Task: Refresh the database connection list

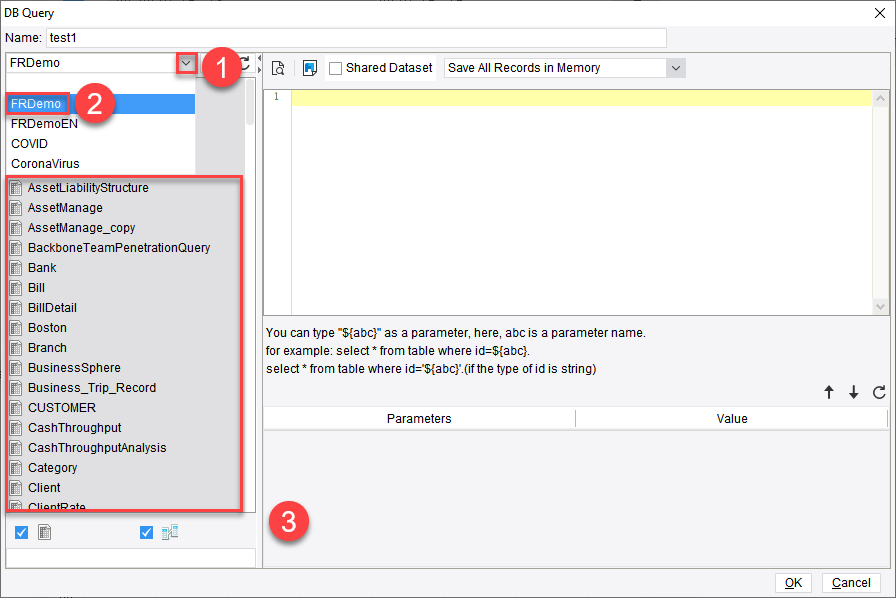Action: coord(245,61)
